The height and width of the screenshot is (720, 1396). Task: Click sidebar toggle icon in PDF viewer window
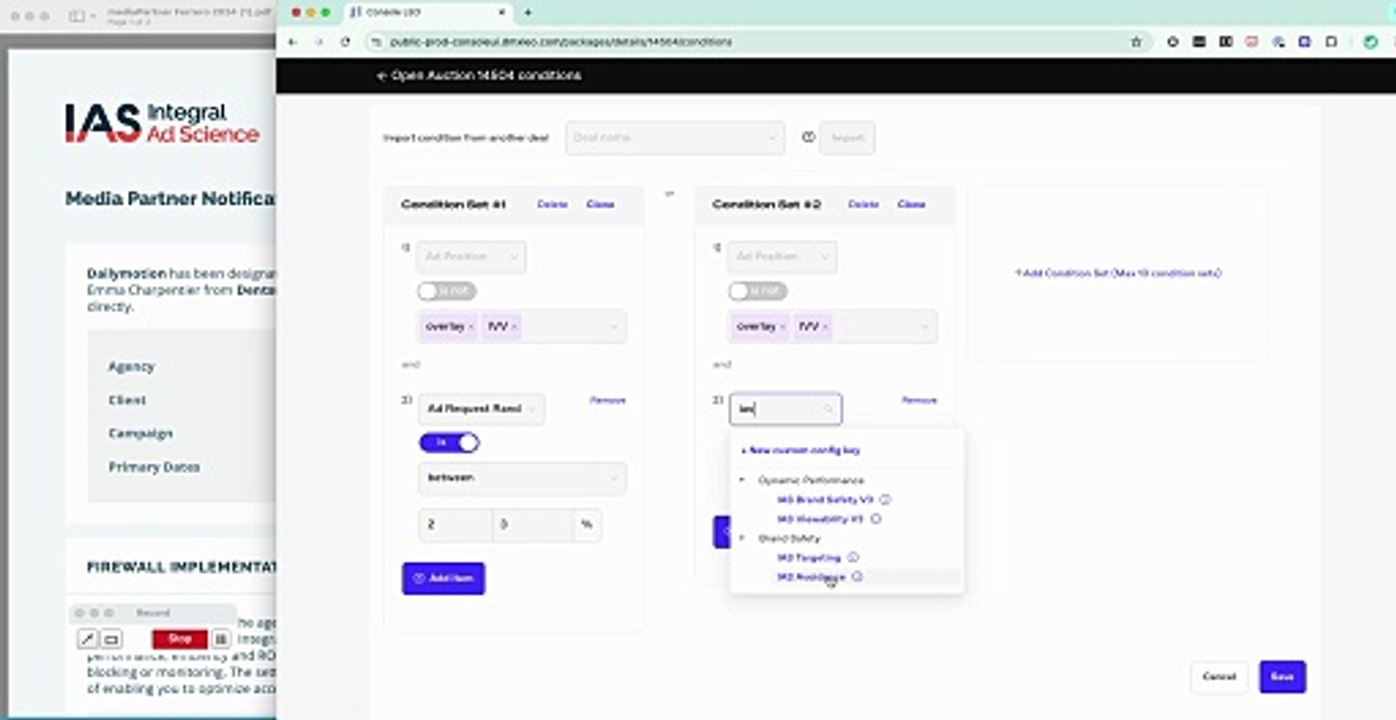coord(78,16)
